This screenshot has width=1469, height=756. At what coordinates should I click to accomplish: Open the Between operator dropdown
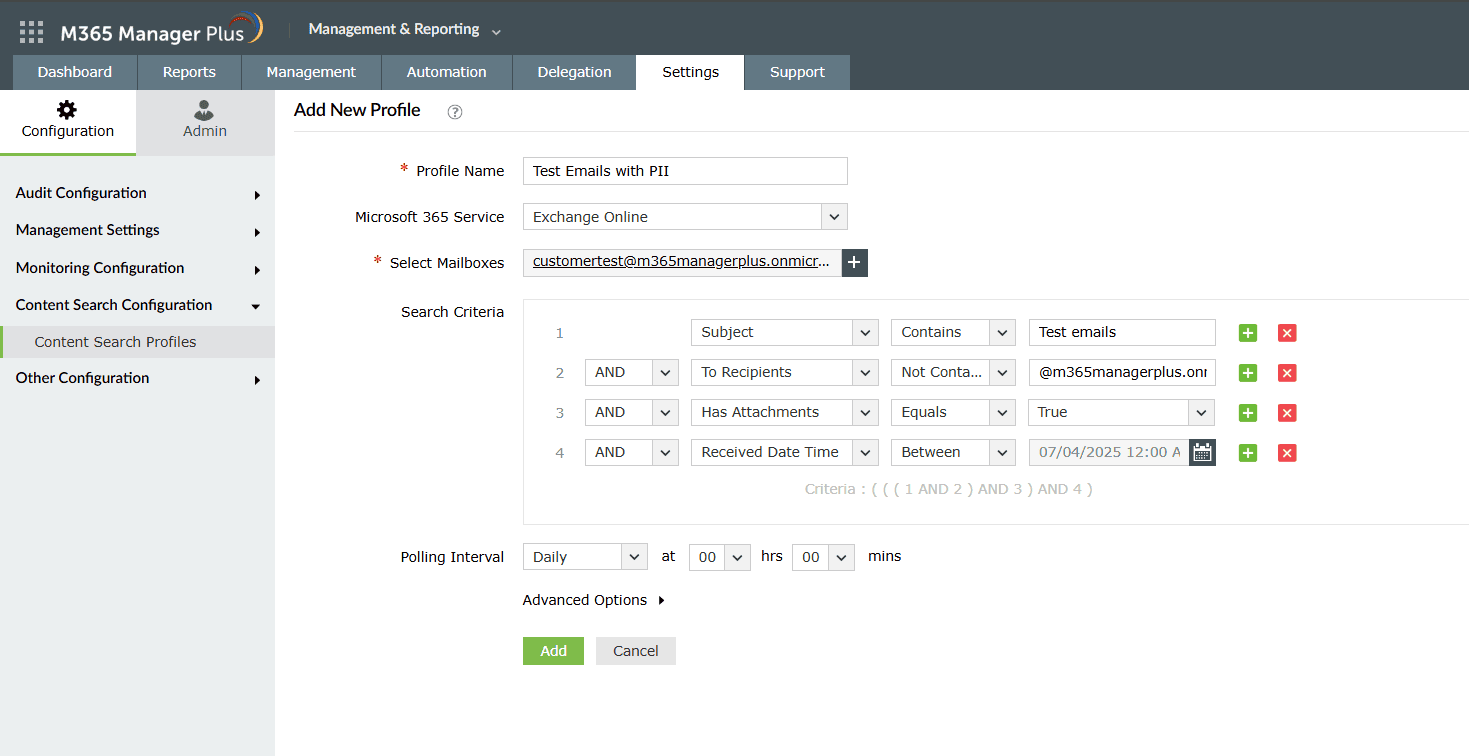coord(953,452)
